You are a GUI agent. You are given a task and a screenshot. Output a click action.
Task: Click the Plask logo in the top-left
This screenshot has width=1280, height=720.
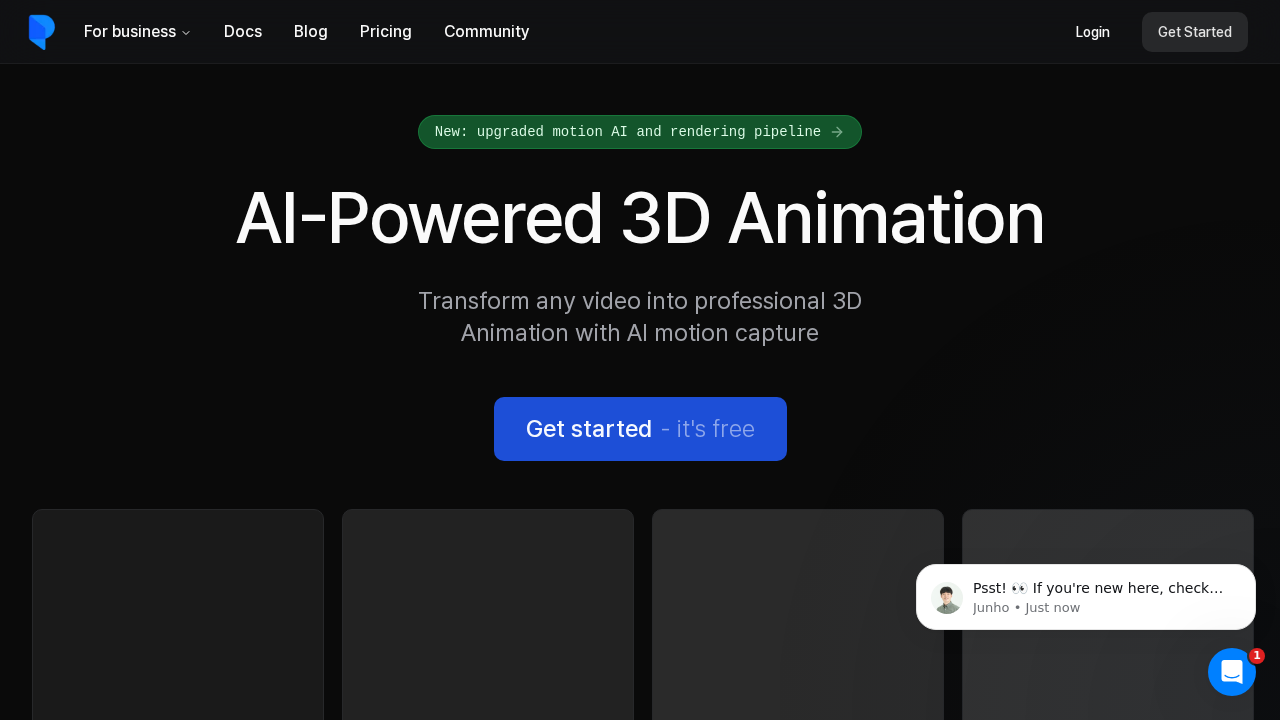pos(42,32)
